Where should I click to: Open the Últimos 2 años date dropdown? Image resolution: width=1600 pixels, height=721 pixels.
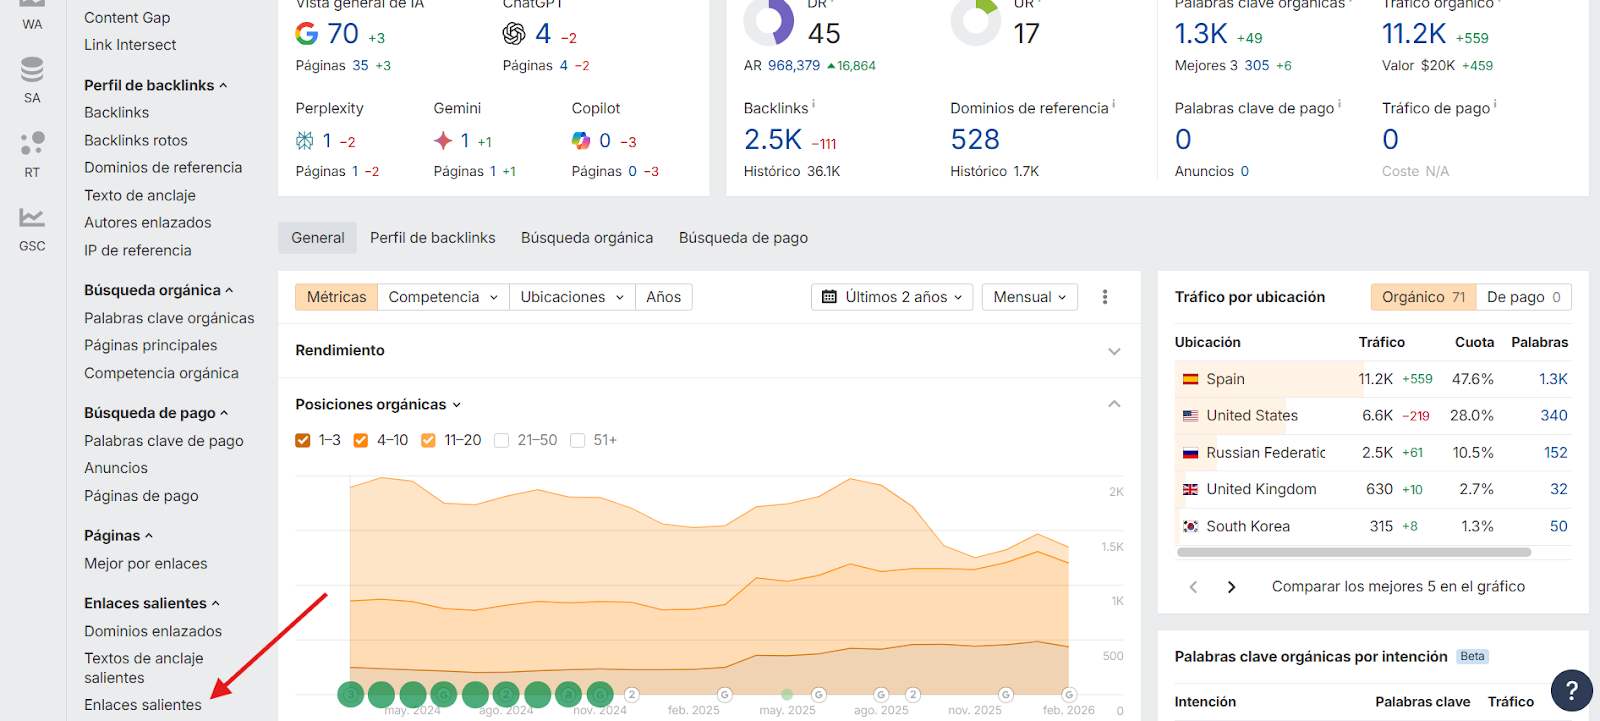point(892,297)
